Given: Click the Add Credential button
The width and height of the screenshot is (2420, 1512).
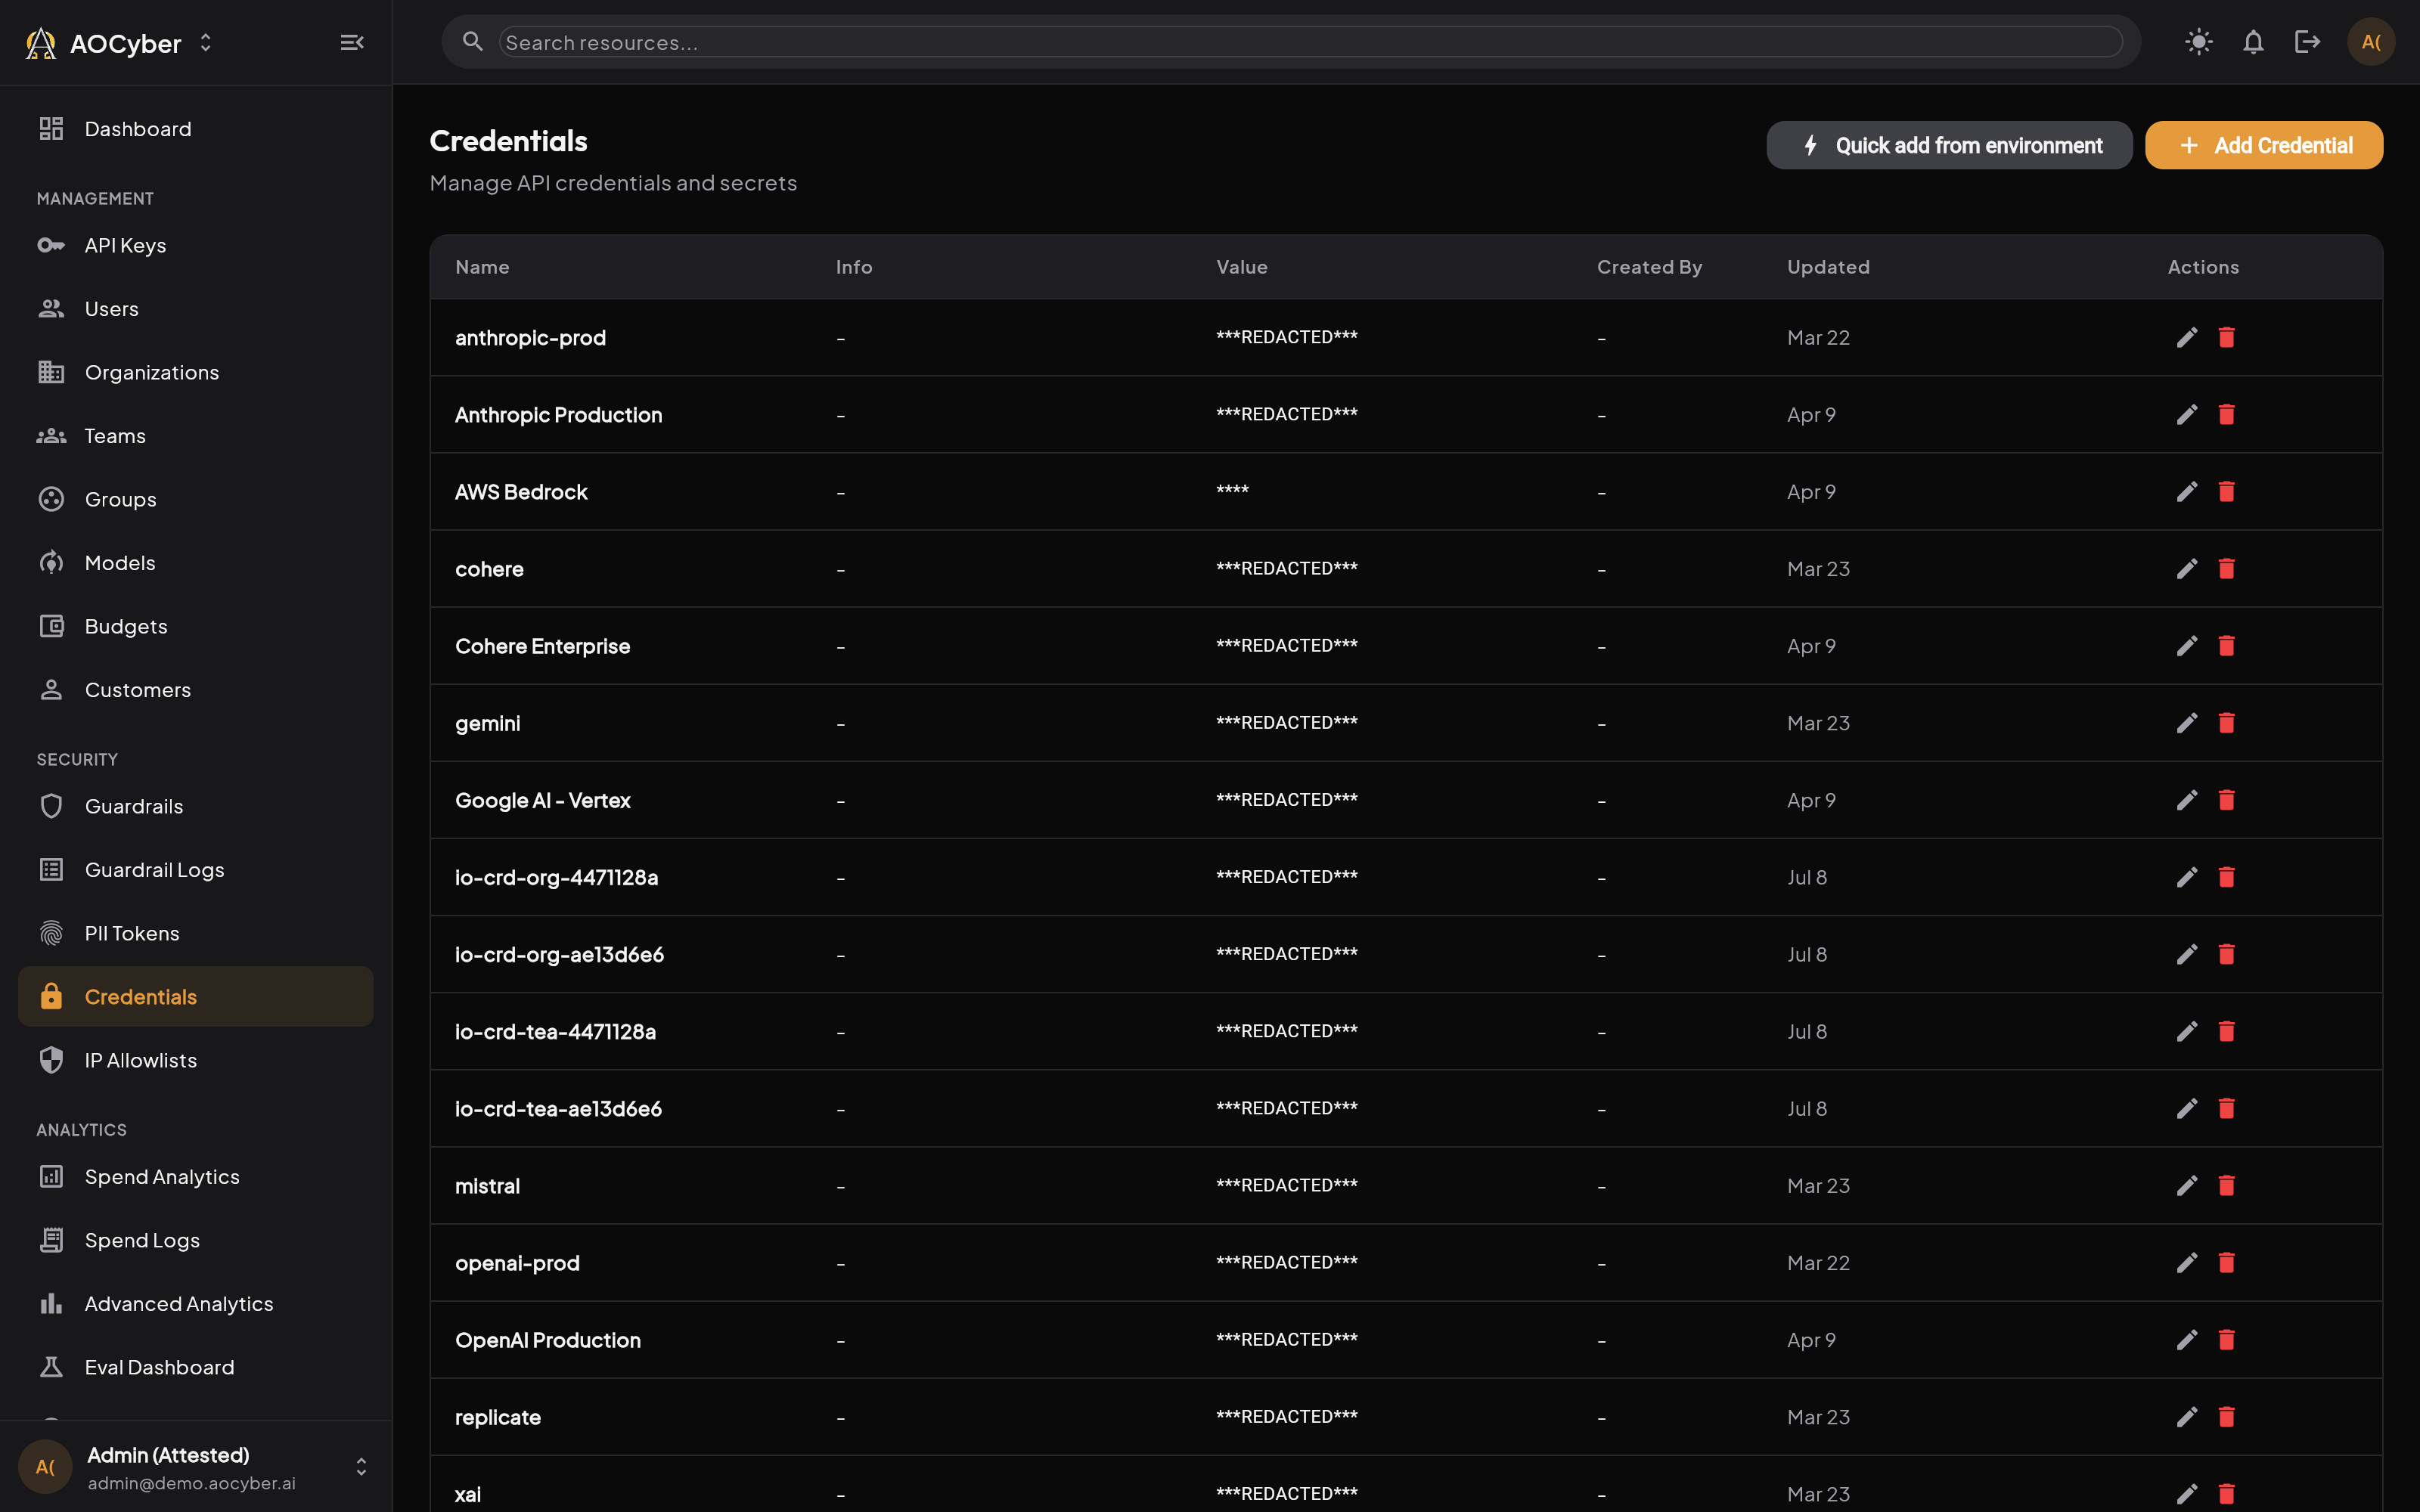Looking at the screenshot, I should (2264, 145).
